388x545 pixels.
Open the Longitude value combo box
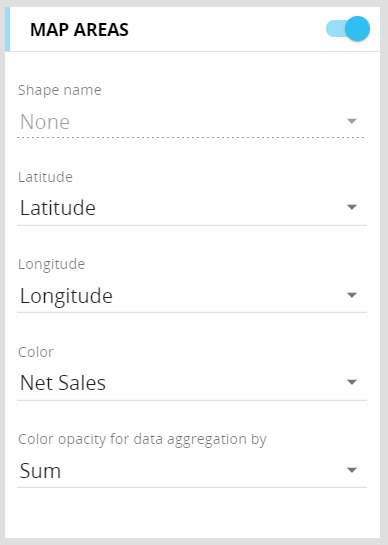click(192, 295)
